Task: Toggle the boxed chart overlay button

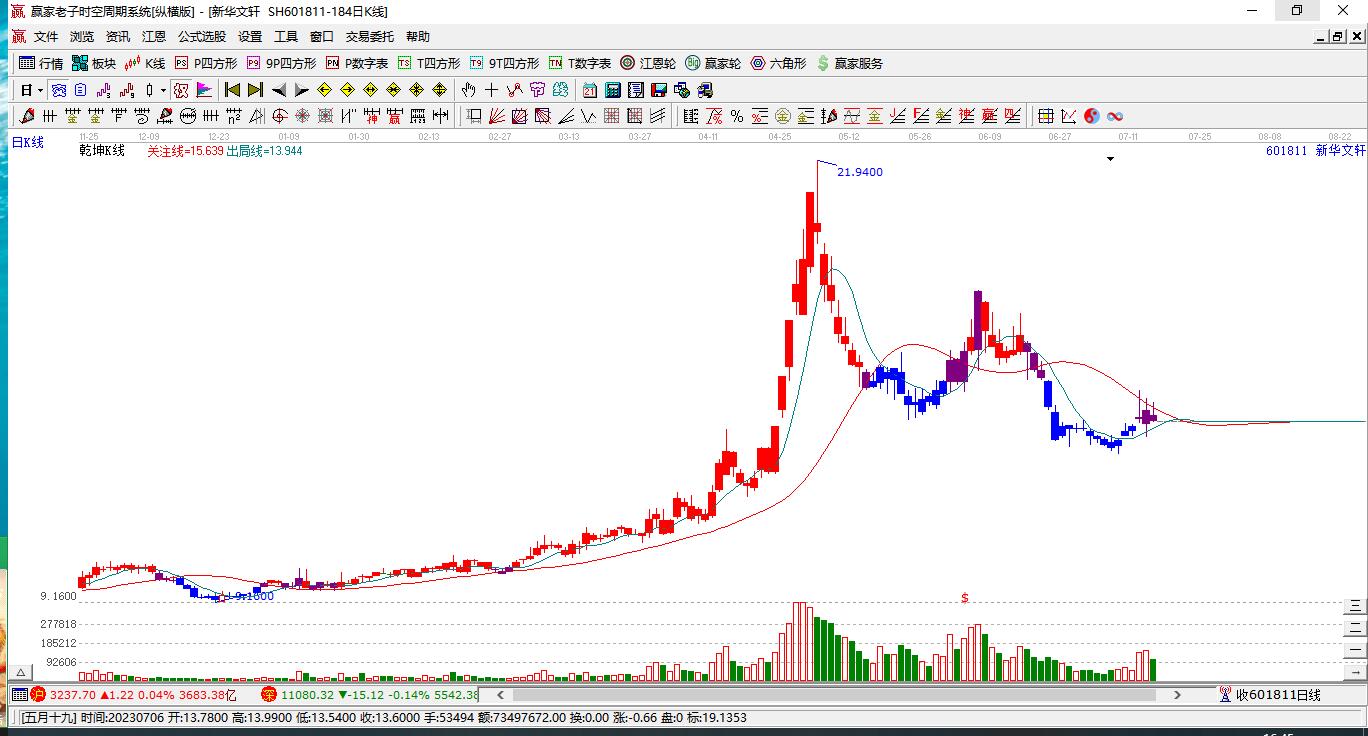Action: click(x=181, y=90)
